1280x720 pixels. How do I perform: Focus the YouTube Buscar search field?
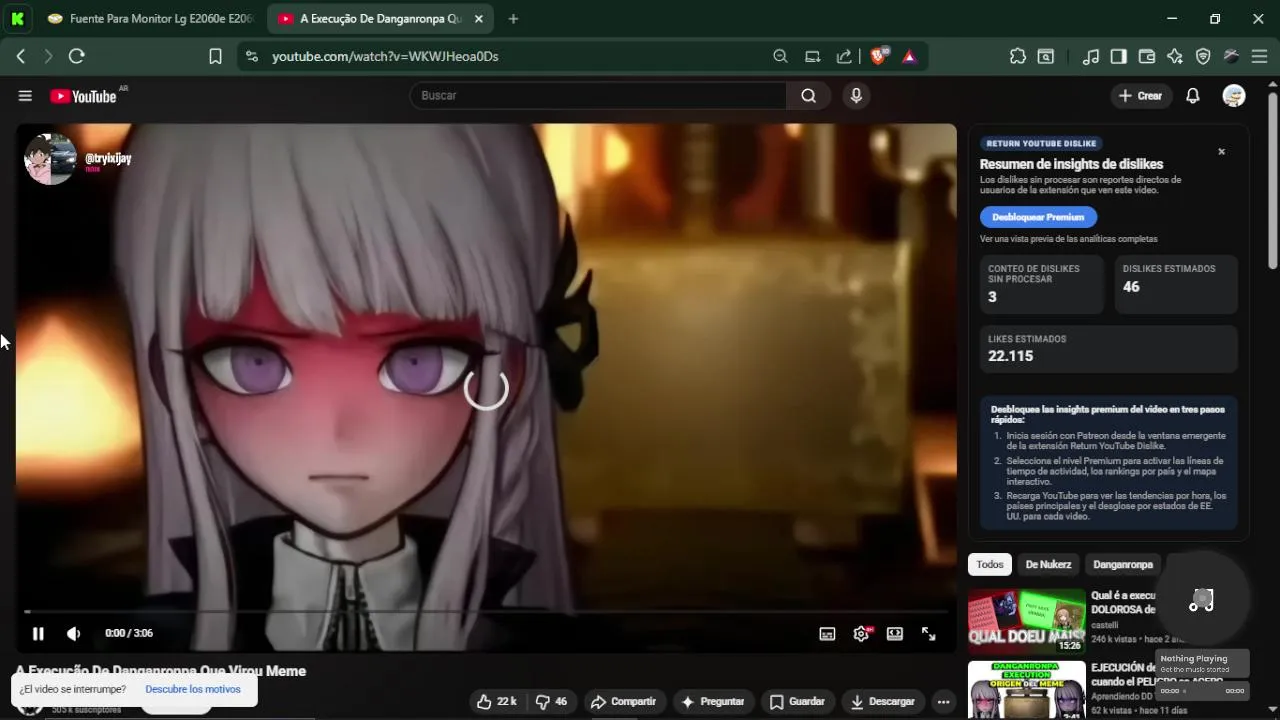click(598, 95)
